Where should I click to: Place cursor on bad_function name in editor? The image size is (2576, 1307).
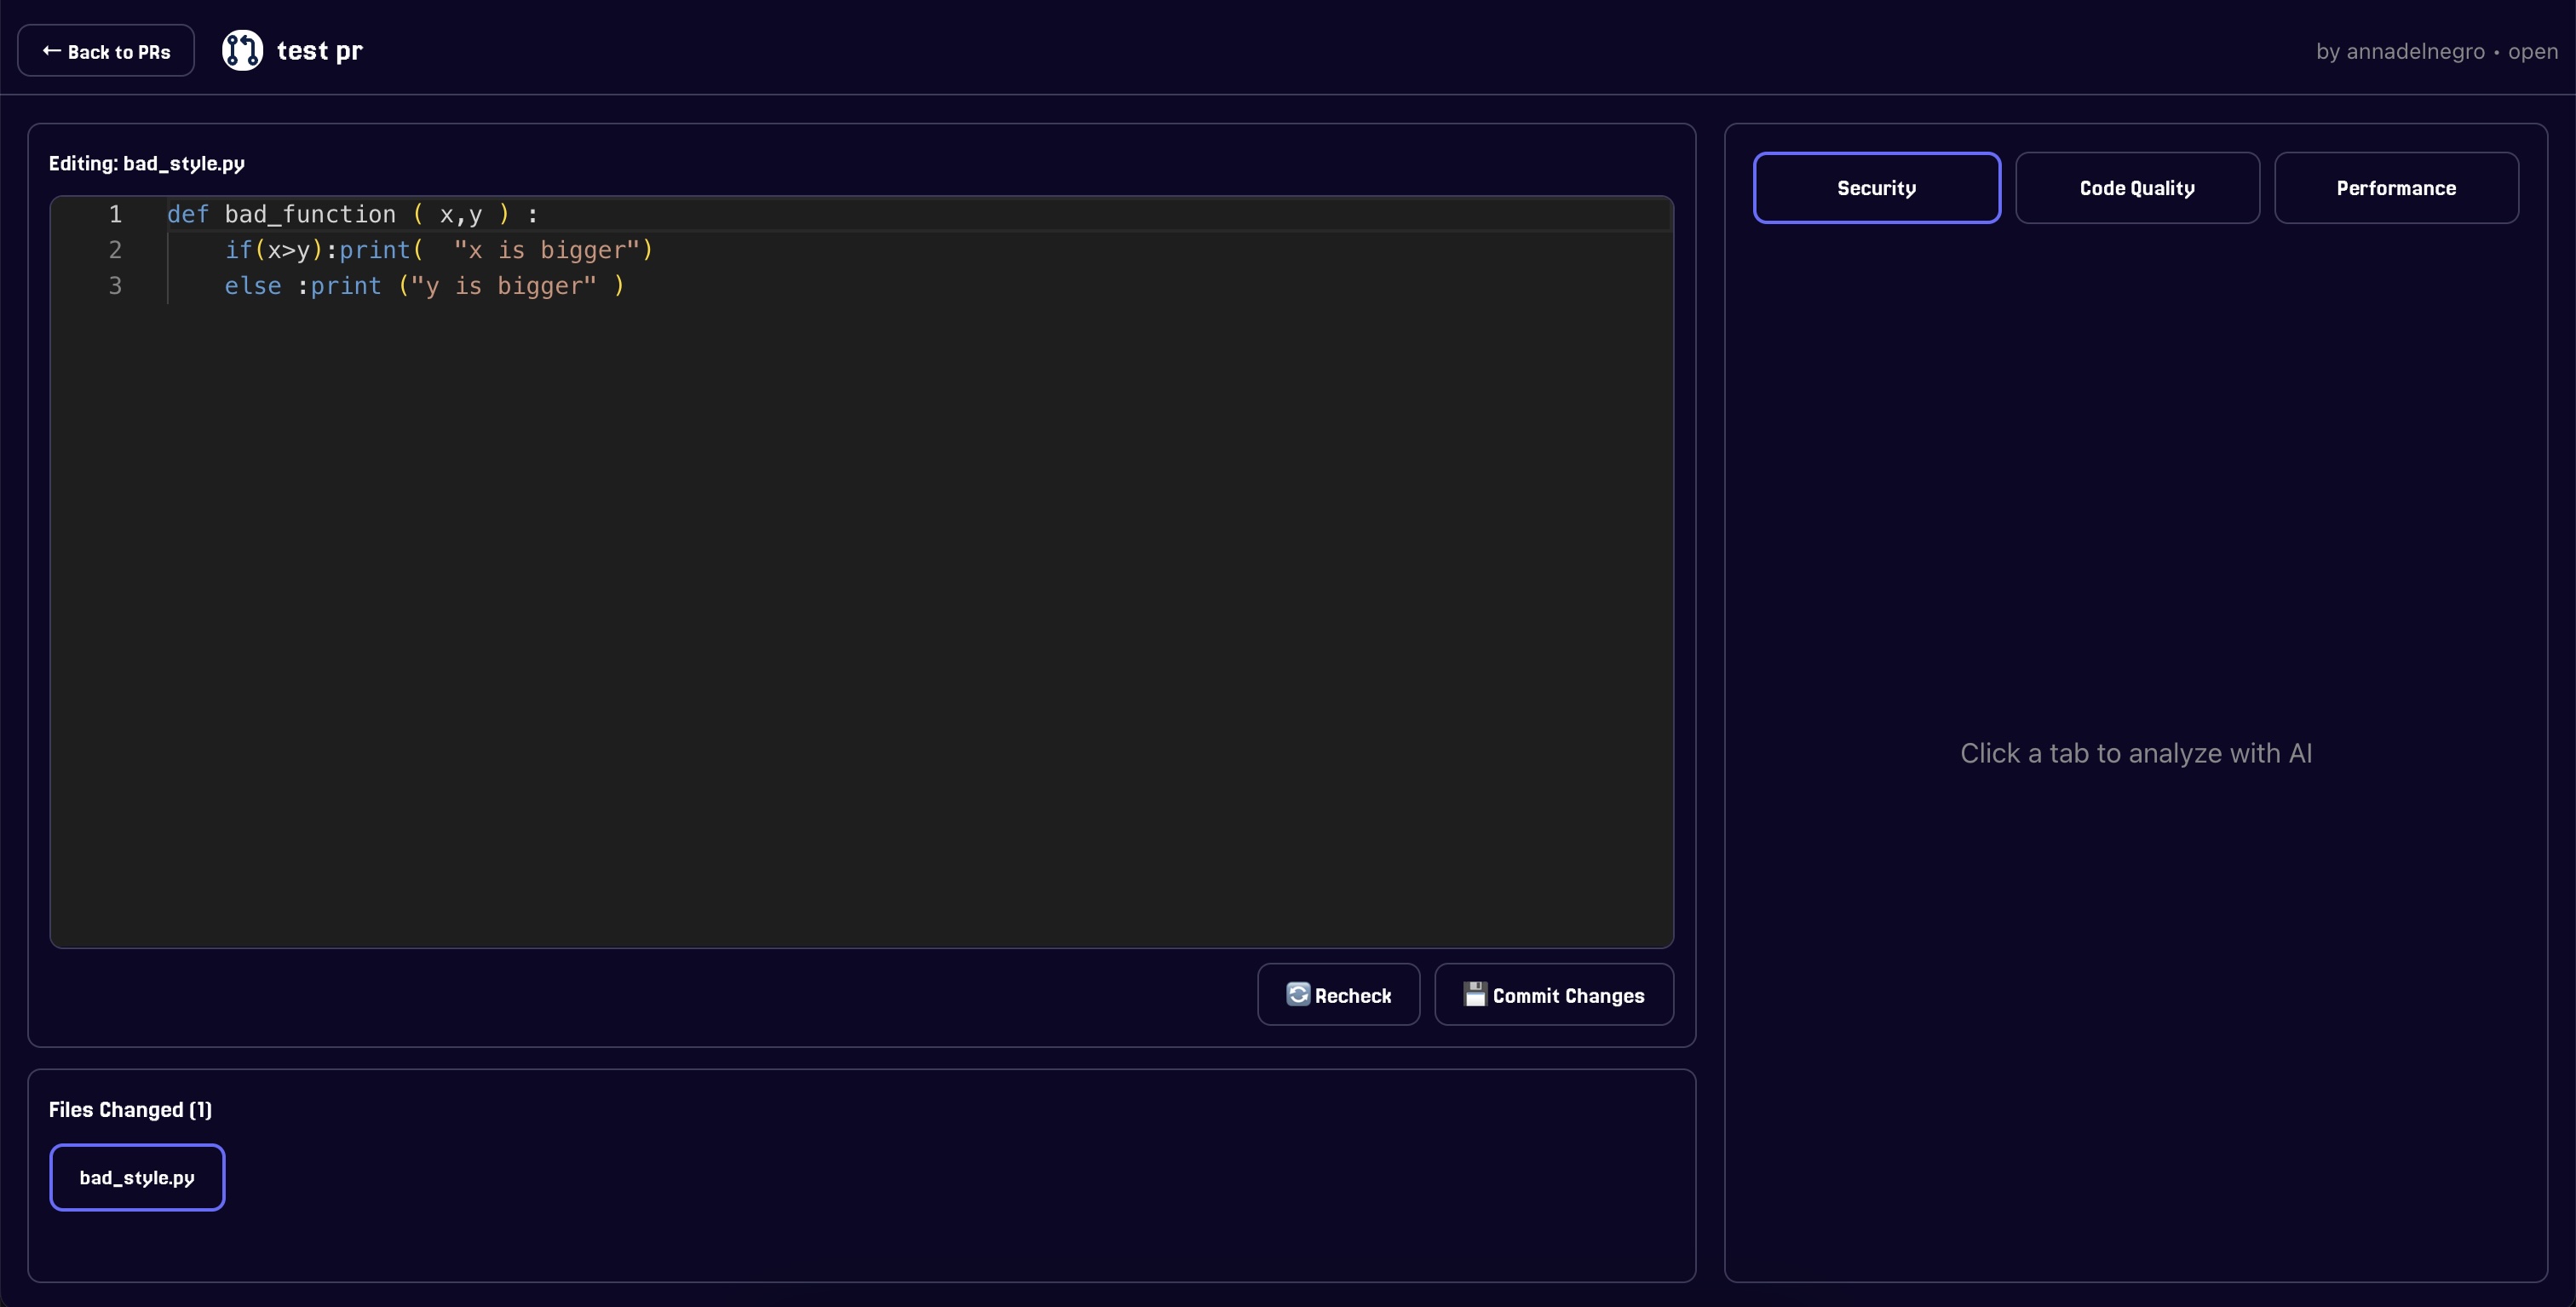(x=310, y=214)
